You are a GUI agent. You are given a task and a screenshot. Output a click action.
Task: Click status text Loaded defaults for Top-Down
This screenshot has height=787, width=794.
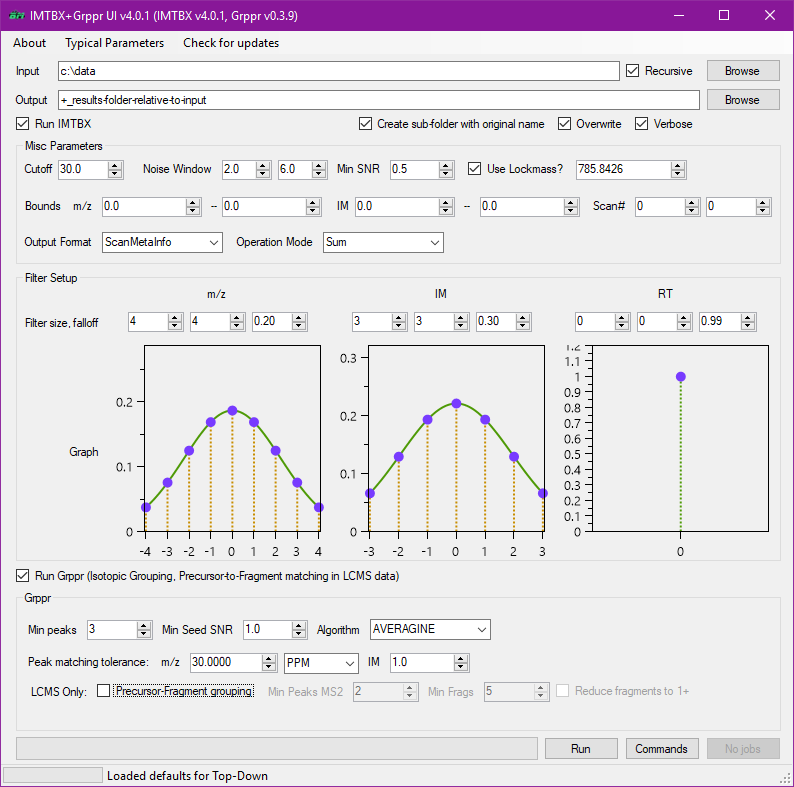pyautogui.click(x=187, y=776)
